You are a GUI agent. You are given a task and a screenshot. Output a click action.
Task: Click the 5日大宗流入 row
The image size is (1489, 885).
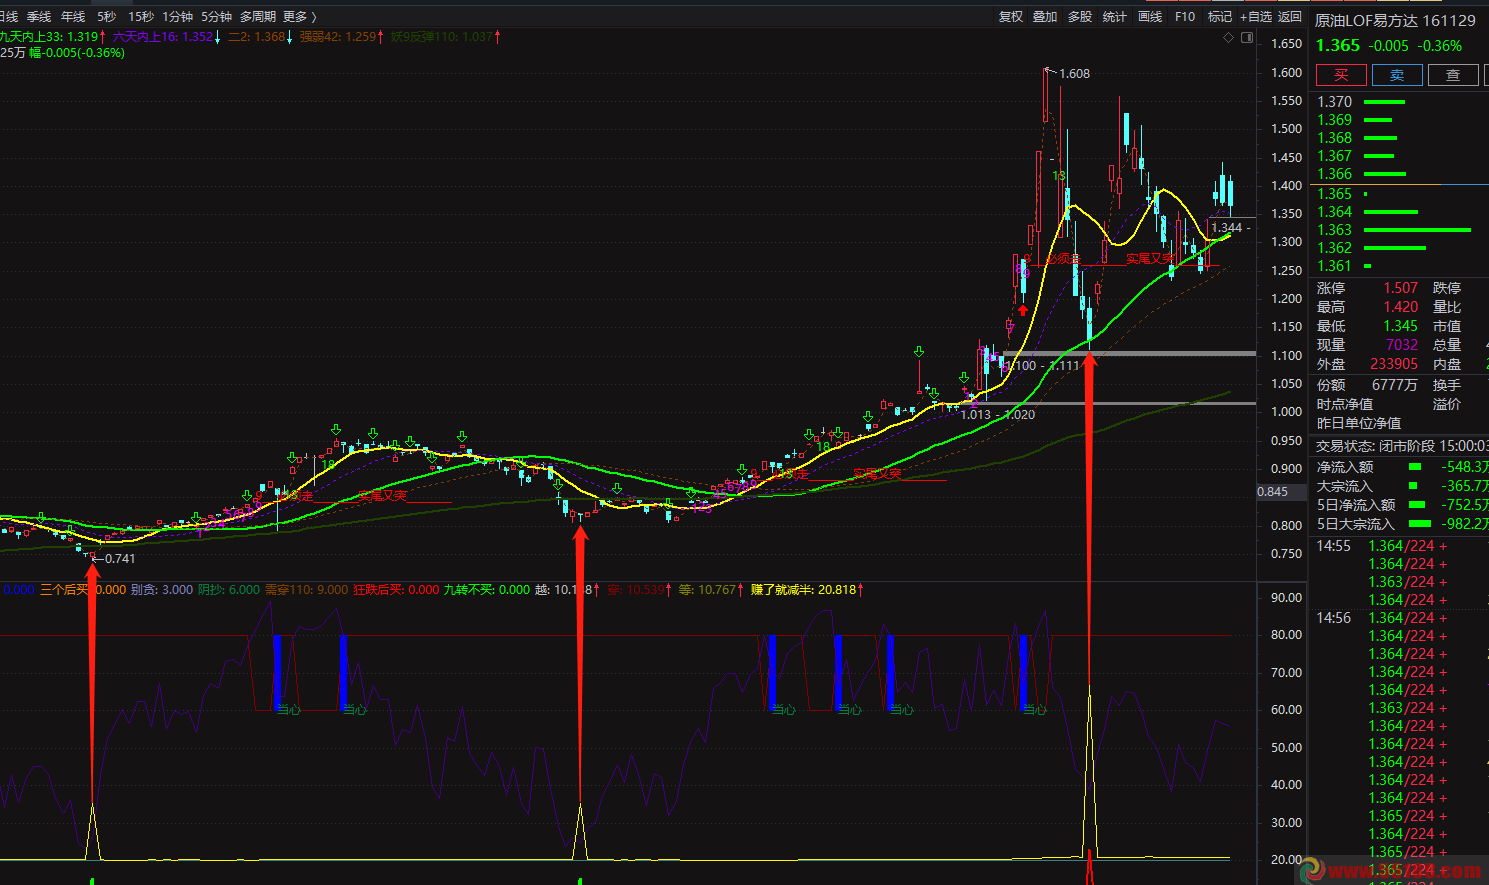(x=1400, y=524)
